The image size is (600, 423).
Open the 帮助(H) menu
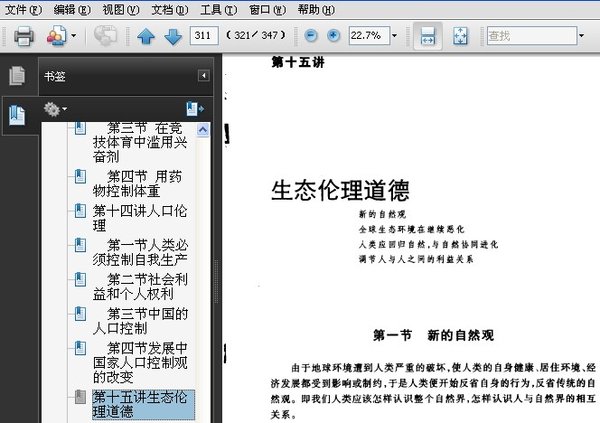click(316, 10)
